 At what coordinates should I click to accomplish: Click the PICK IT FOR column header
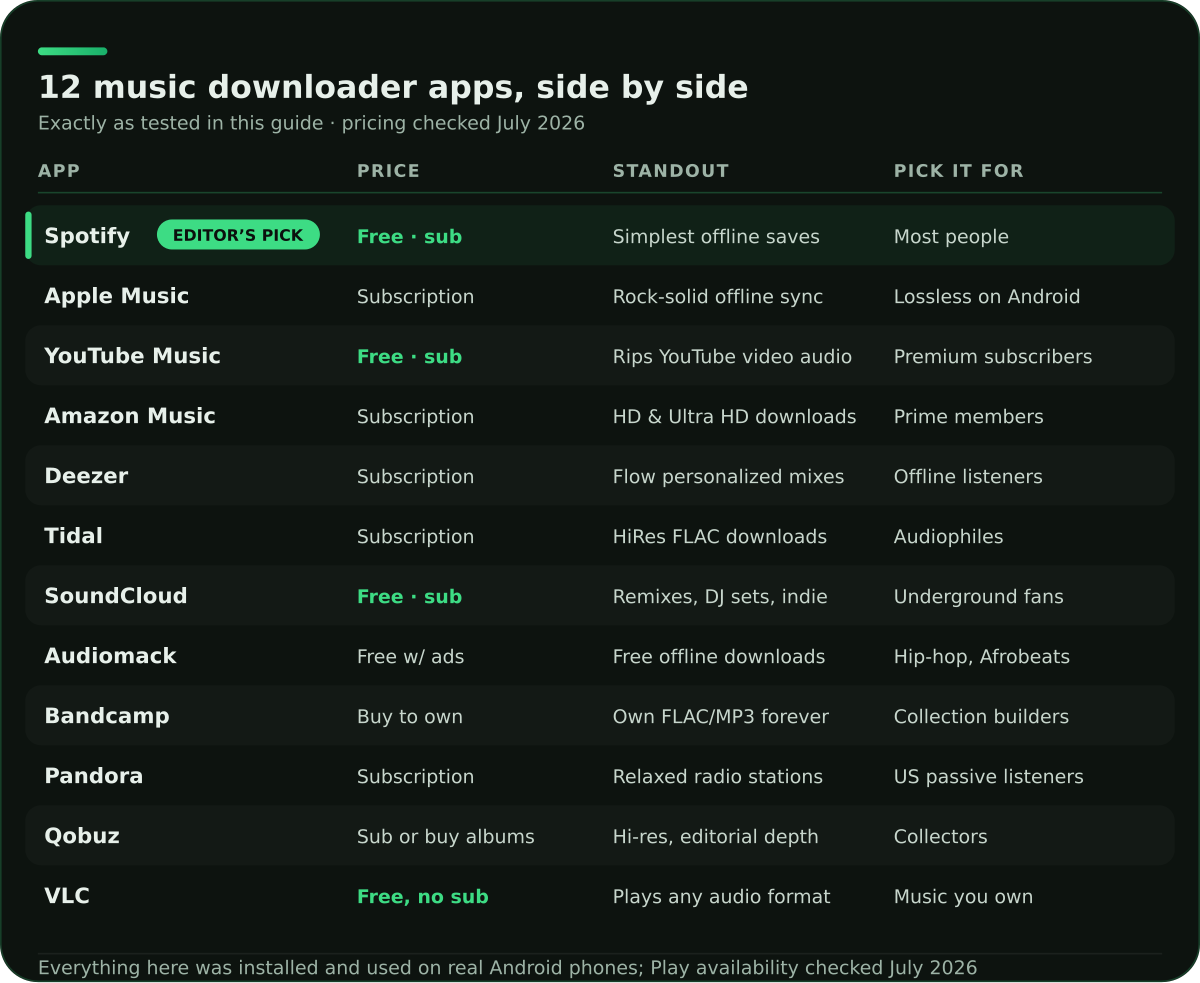(959, 171)
